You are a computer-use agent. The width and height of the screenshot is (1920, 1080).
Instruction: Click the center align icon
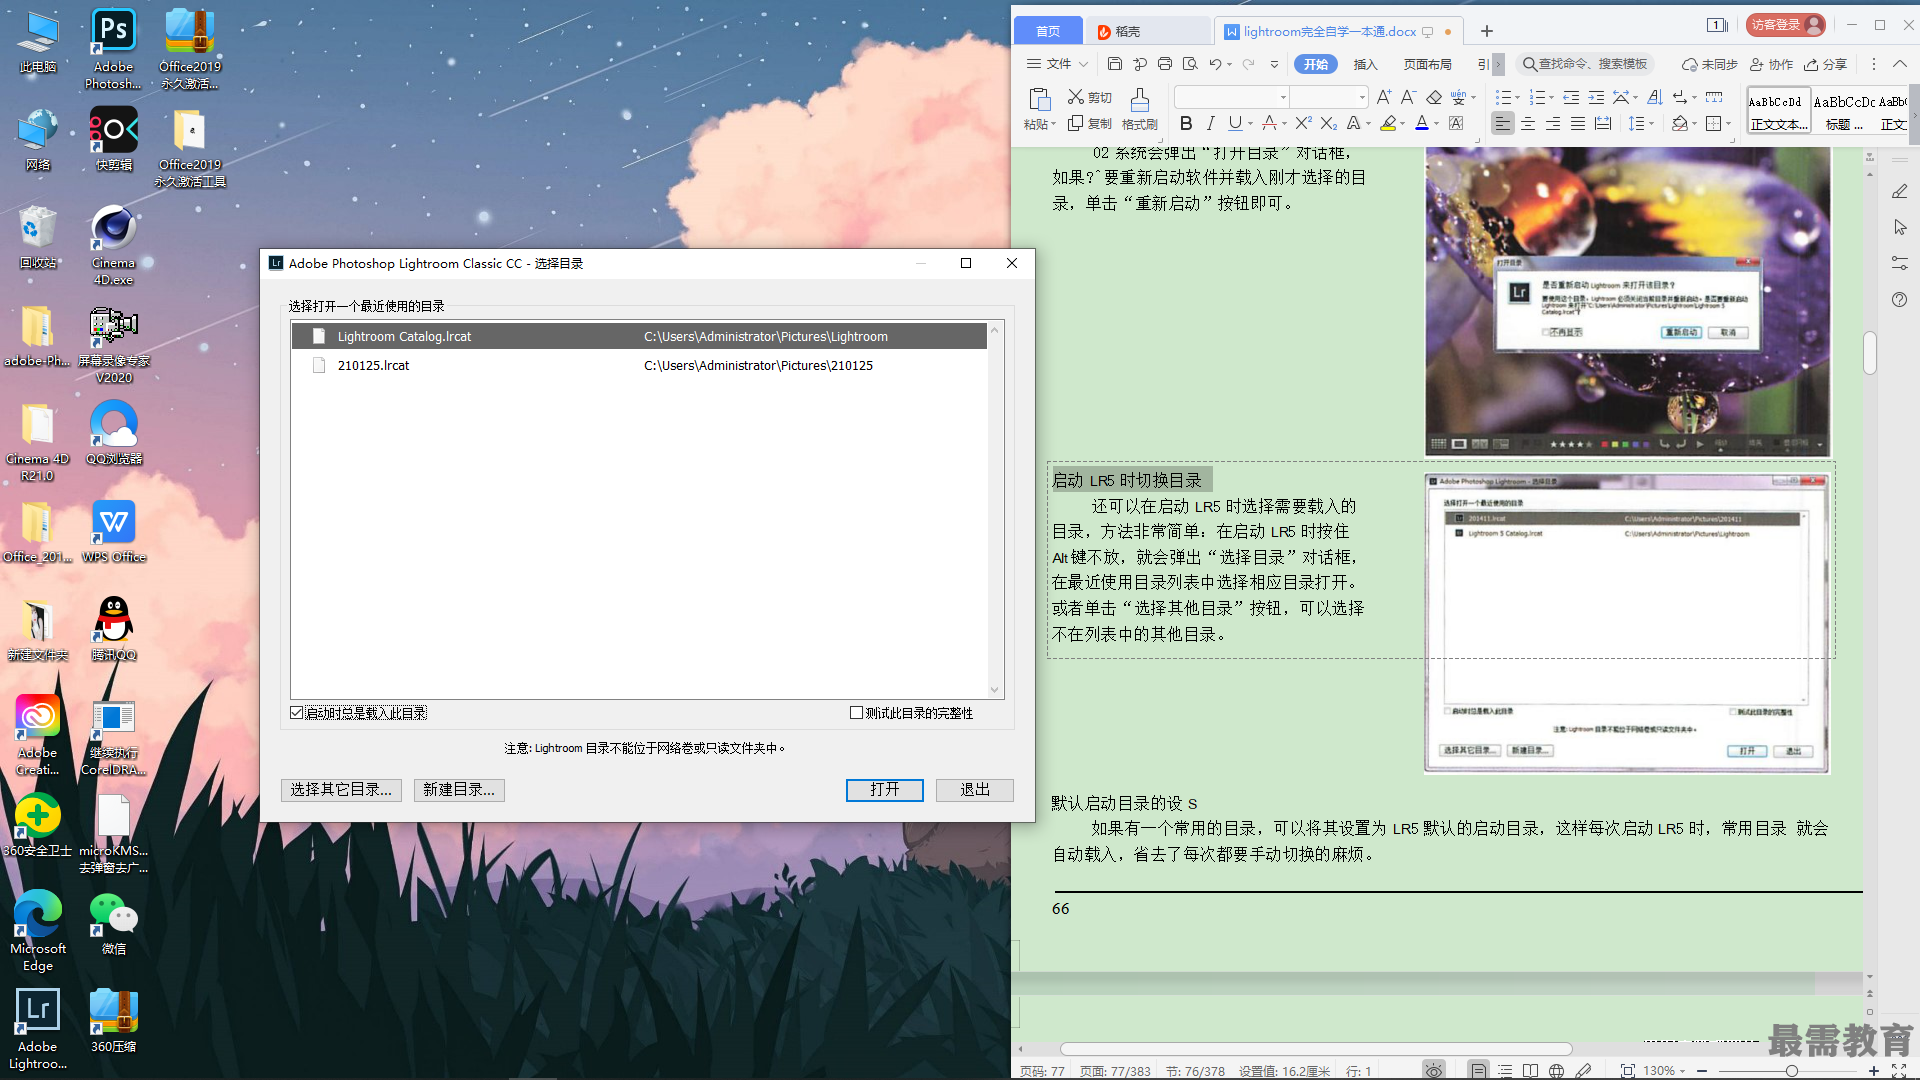coord(1528,123)
